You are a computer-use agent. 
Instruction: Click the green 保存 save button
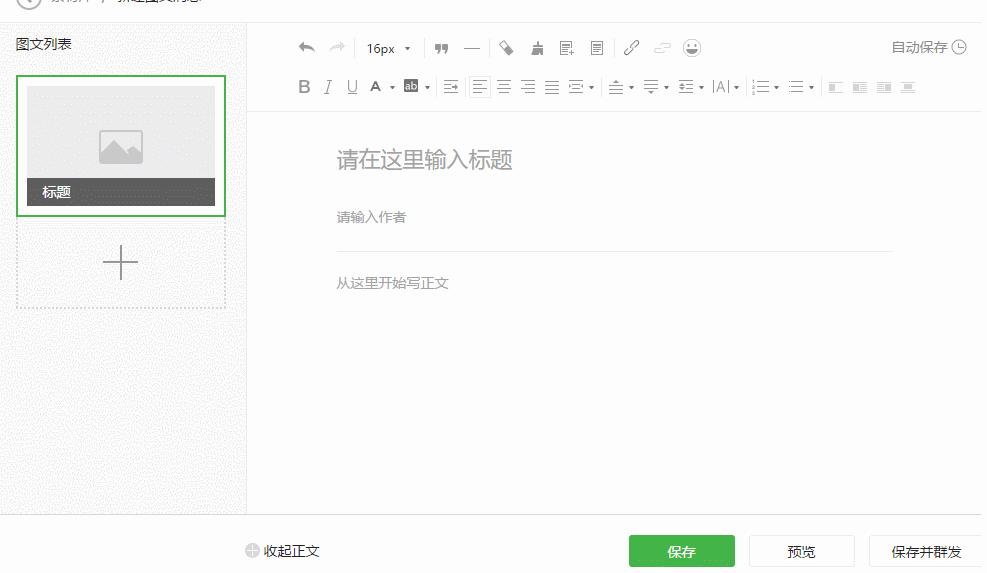point(682,552)
